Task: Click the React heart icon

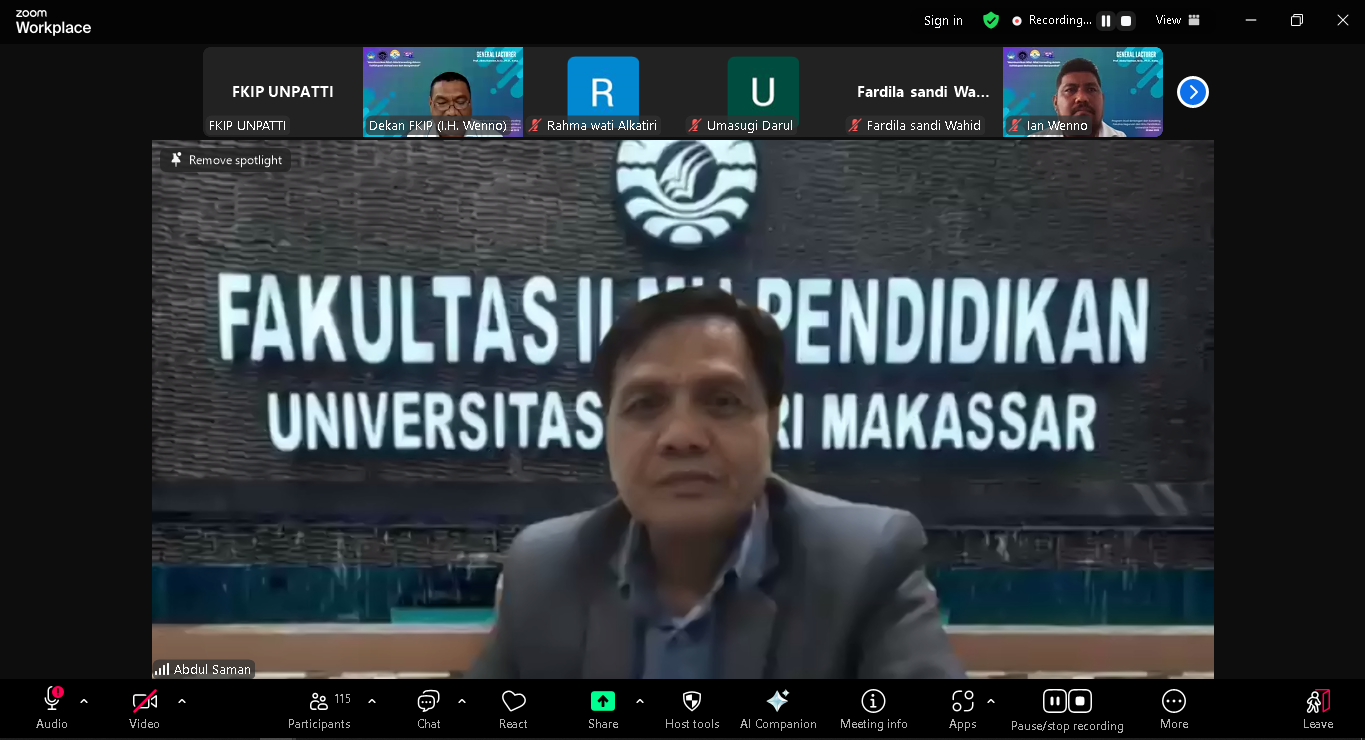Action: click(x=513, y=702)
